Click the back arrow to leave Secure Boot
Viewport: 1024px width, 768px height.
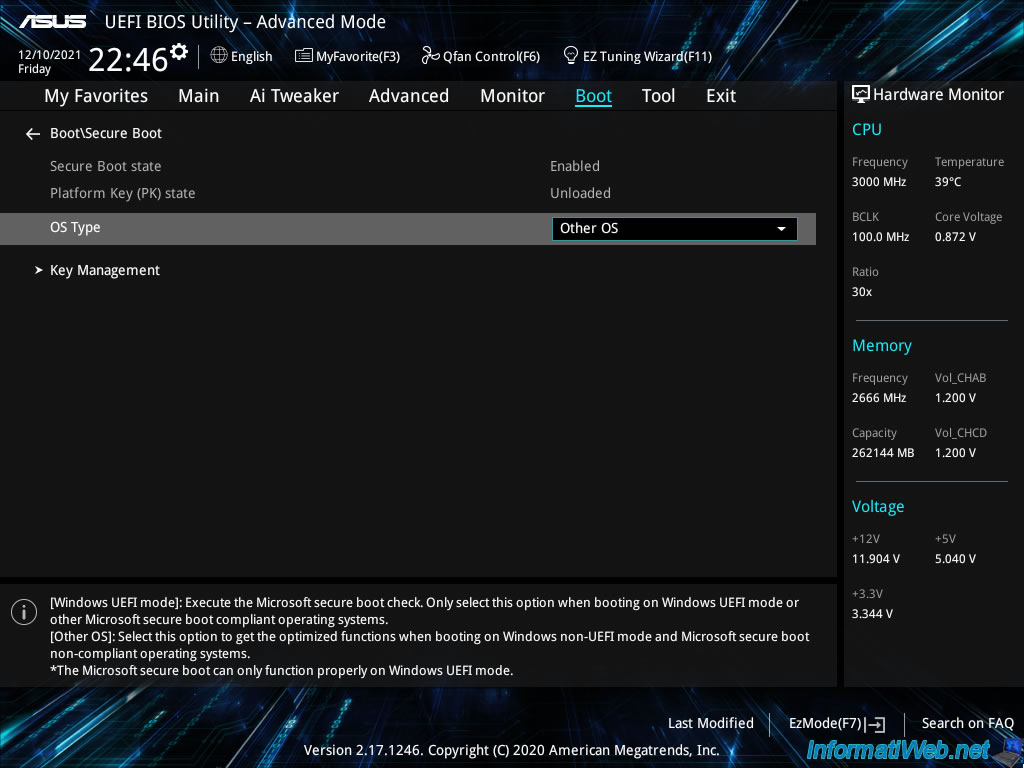pyautogui.click(x=32, y=133)
